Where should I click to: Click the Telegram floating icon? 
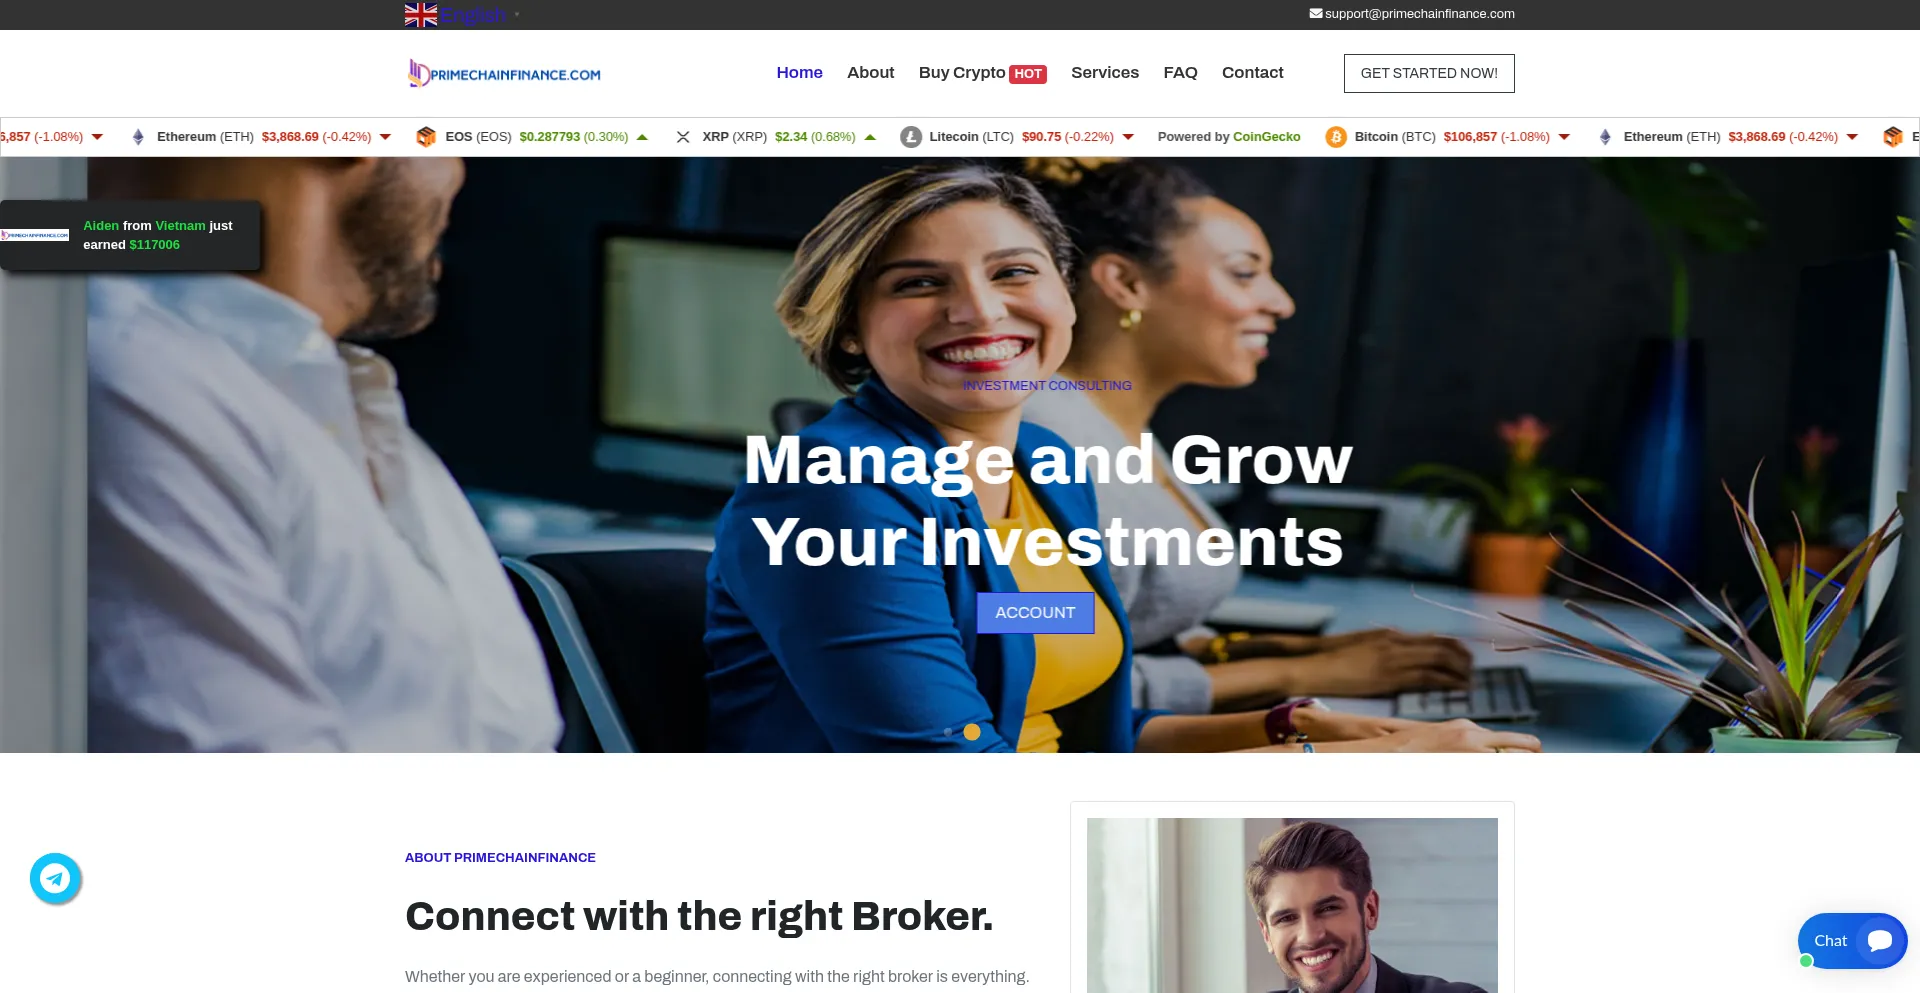coord(55,878)
